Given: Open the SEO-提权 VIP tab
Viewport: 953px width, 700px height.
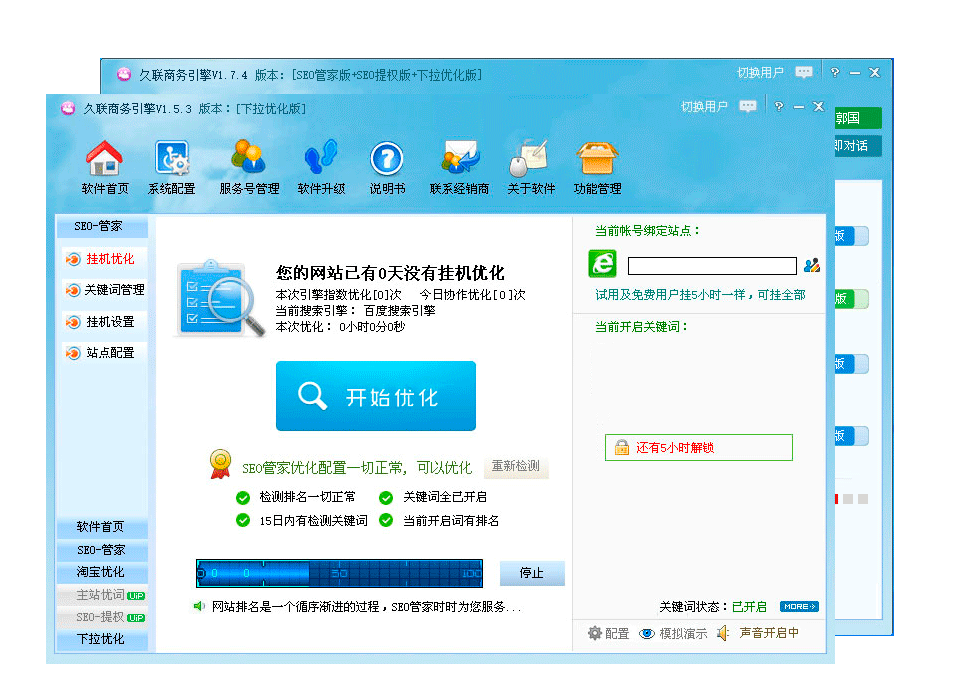Looking at the screenshot, I should [102, 617].
